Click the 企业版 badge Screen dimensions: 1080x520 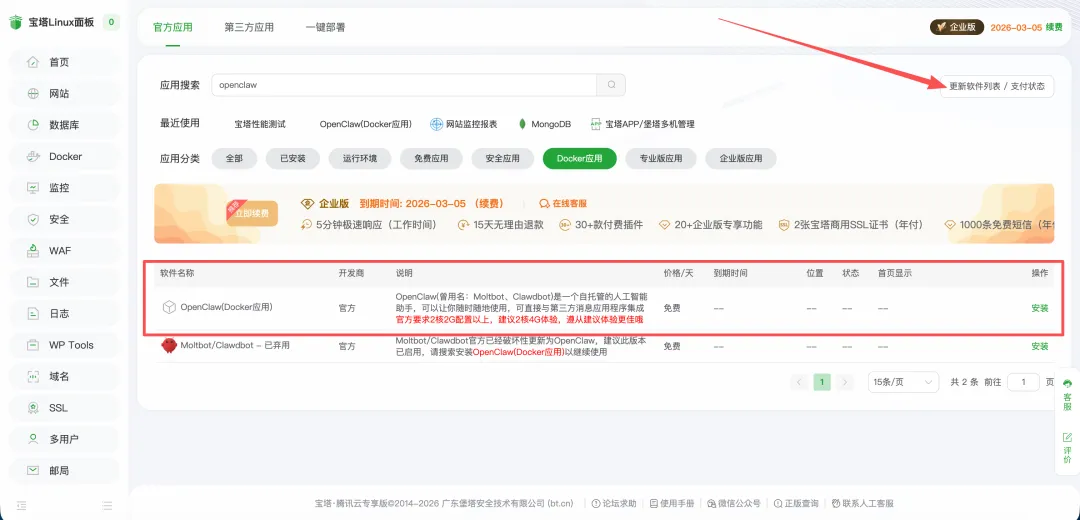pyautogui.click(x=957, y=28)
